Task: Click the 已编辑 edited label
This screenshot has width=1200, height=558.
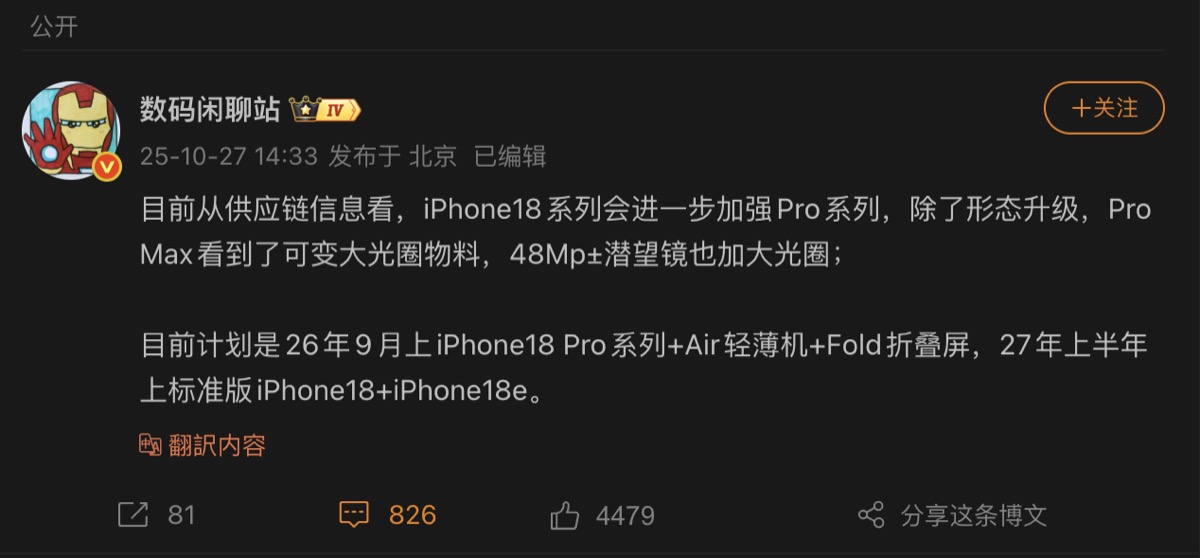Action: 510,156
